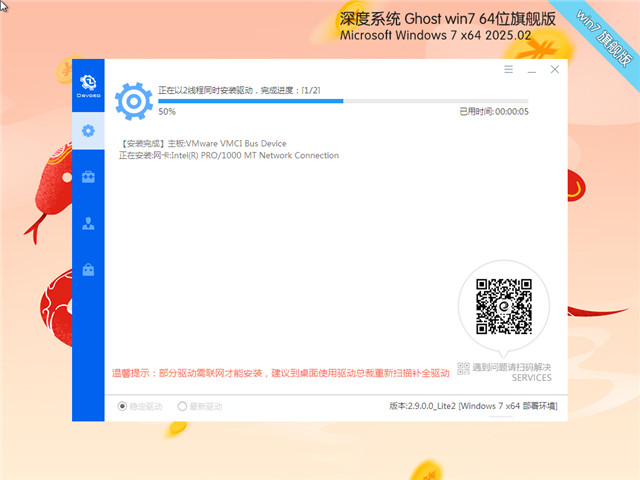Select the 最新驱动 radio button
Screen dimensions: 640x480
[x=182, y=406]
